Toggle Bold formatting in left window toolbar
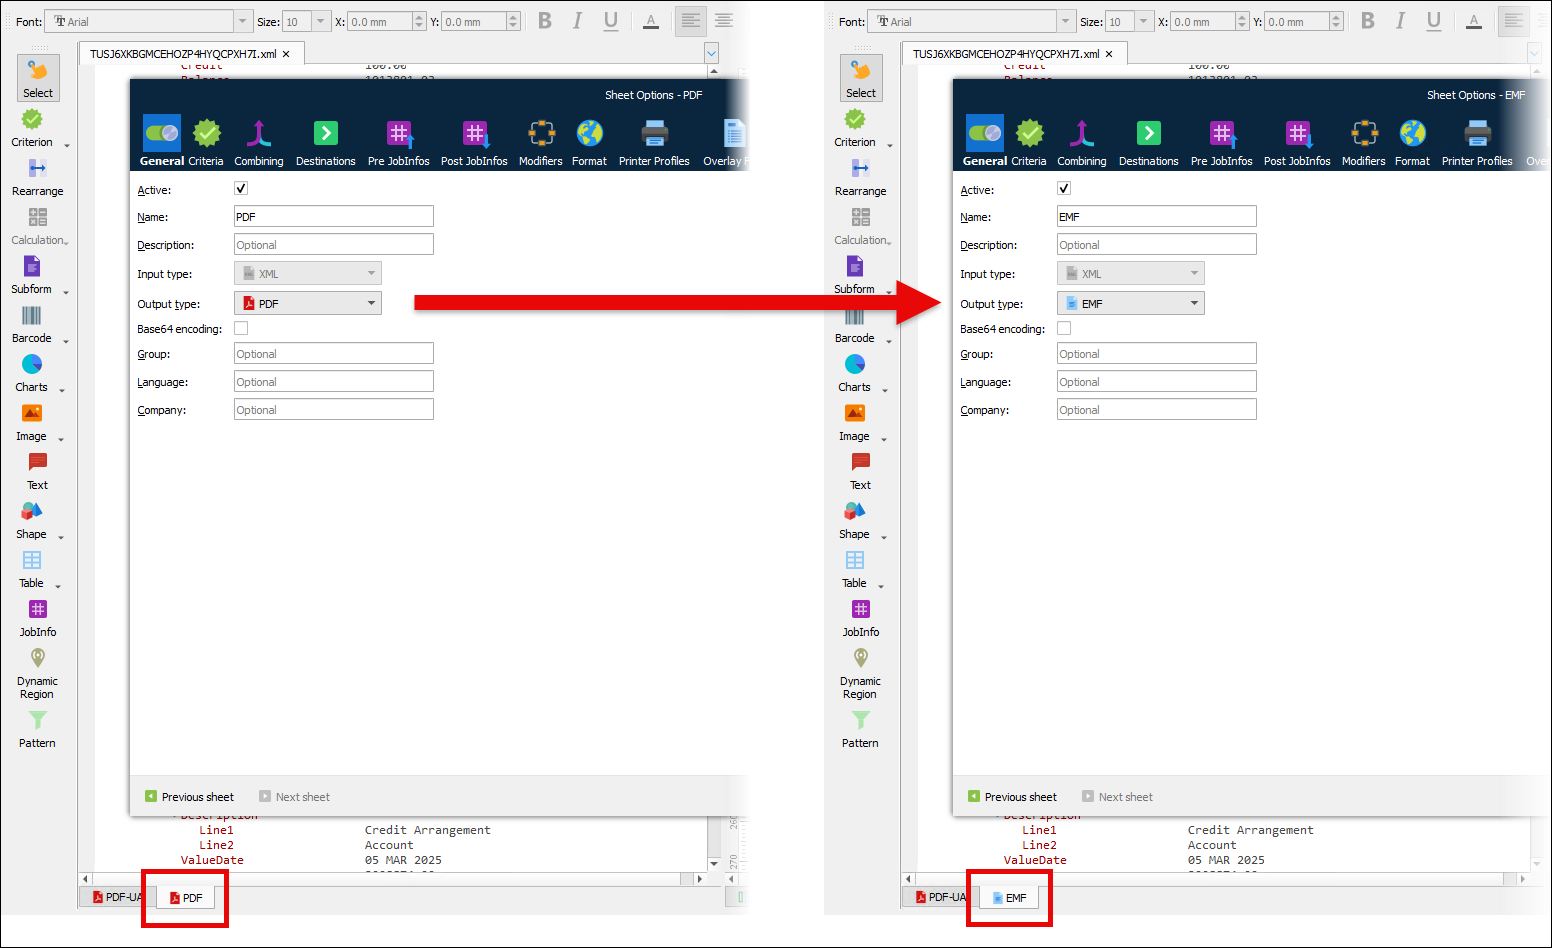 coord(545,21)
